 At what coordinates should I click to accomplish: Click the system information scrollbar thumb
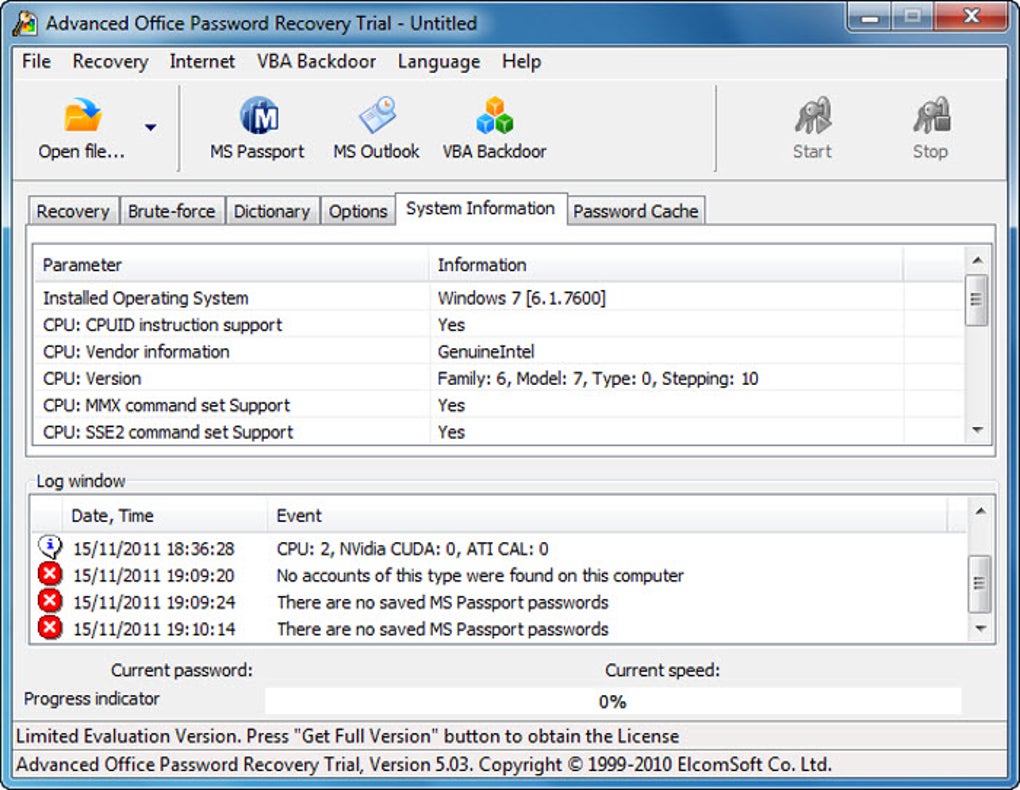coord(976,300)
